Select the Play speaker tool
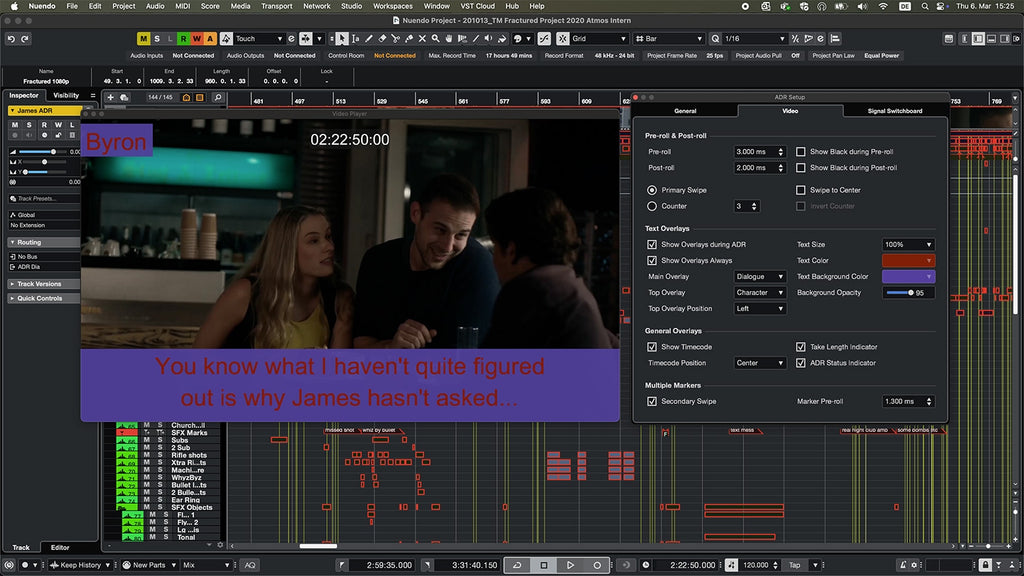Image resolution: width=1024 pixels, height=576 pixels. 488,39
